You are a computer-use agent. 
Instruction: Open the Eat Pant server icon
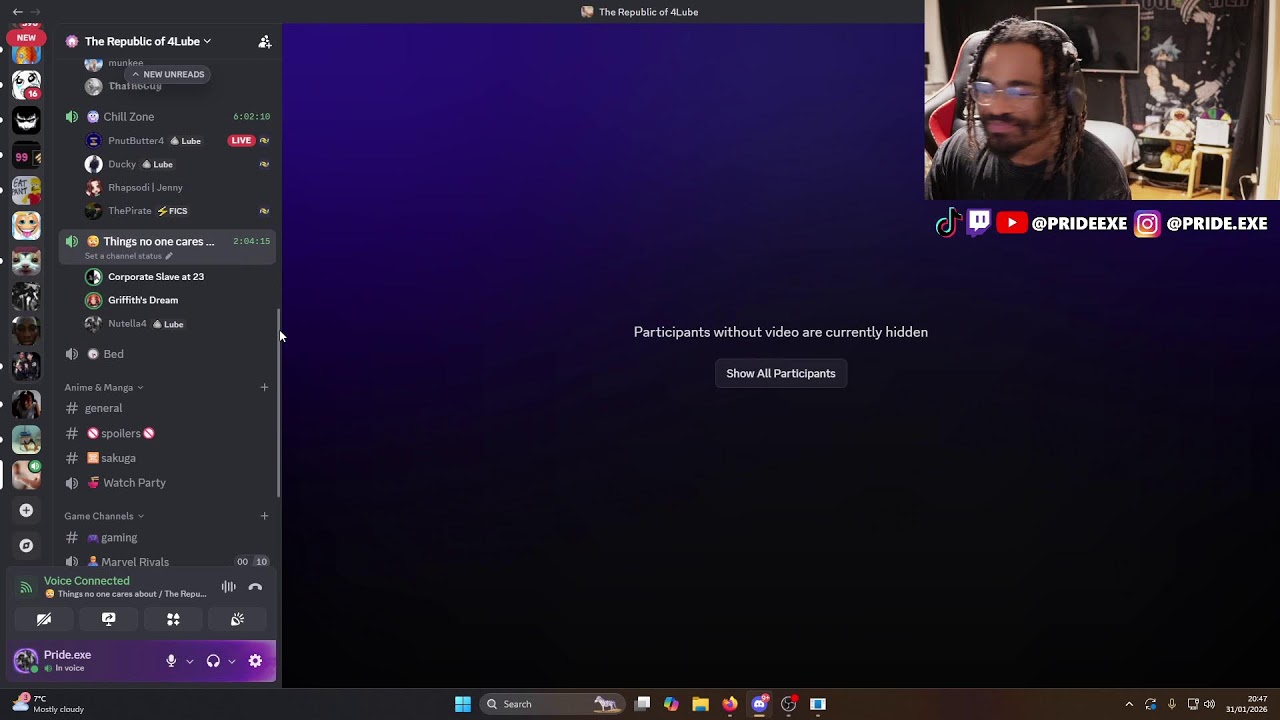(x=26, y=190)
